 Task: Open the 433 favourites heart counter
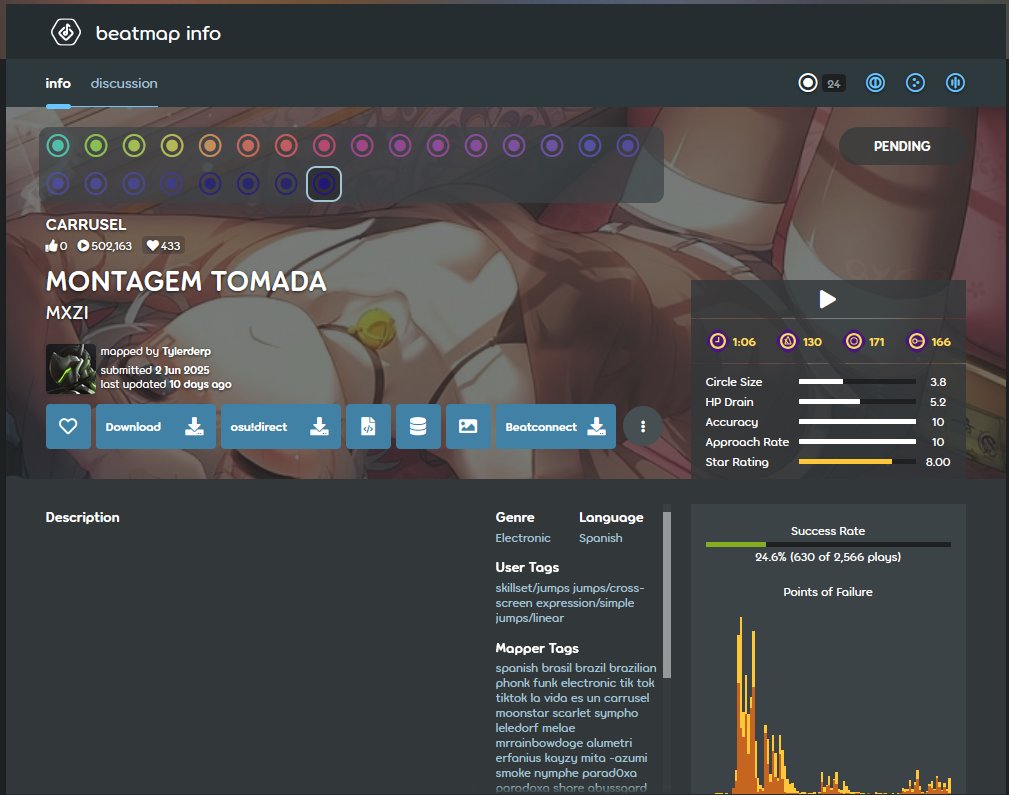pos(163,246)
